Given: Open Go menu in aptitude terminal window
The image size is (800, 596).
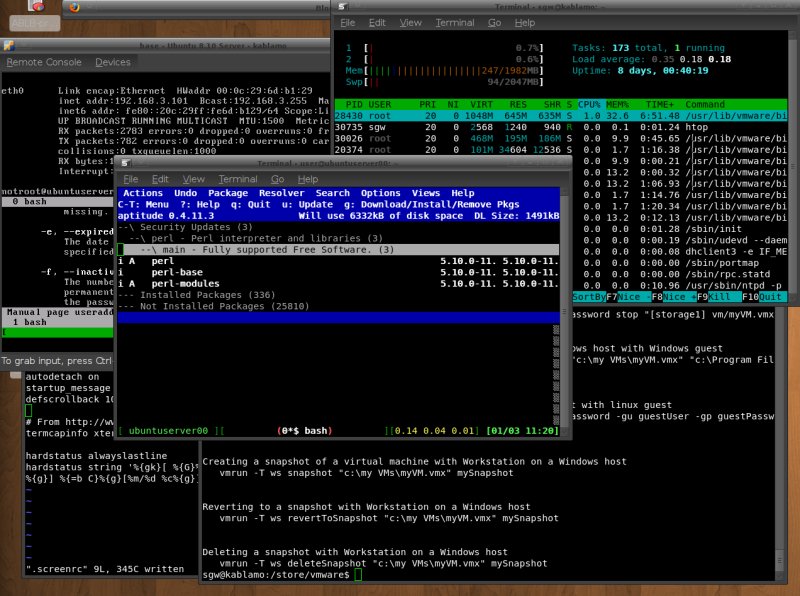Looking at the screenshot, I should coord(278,179).
